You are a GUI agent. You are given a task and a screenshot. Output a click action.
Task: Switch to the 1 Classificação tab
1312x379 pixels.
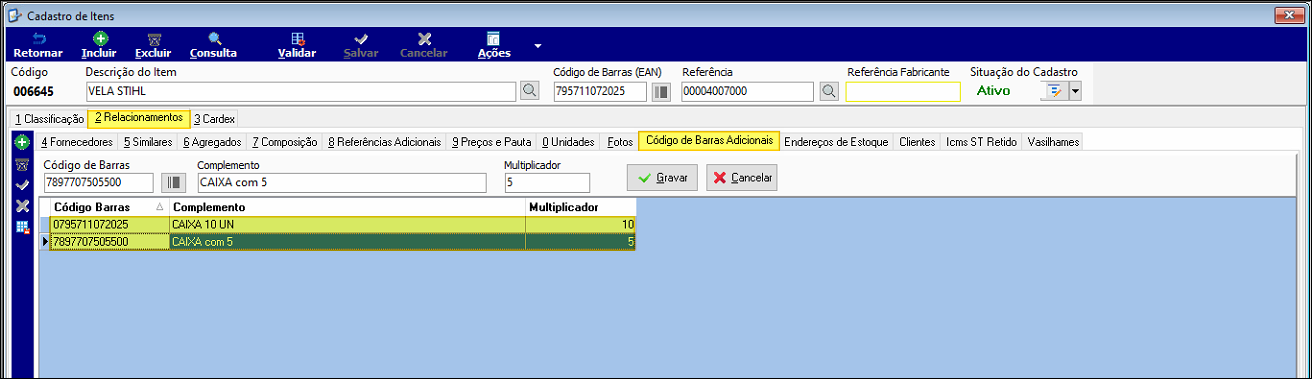click(49, 118)
